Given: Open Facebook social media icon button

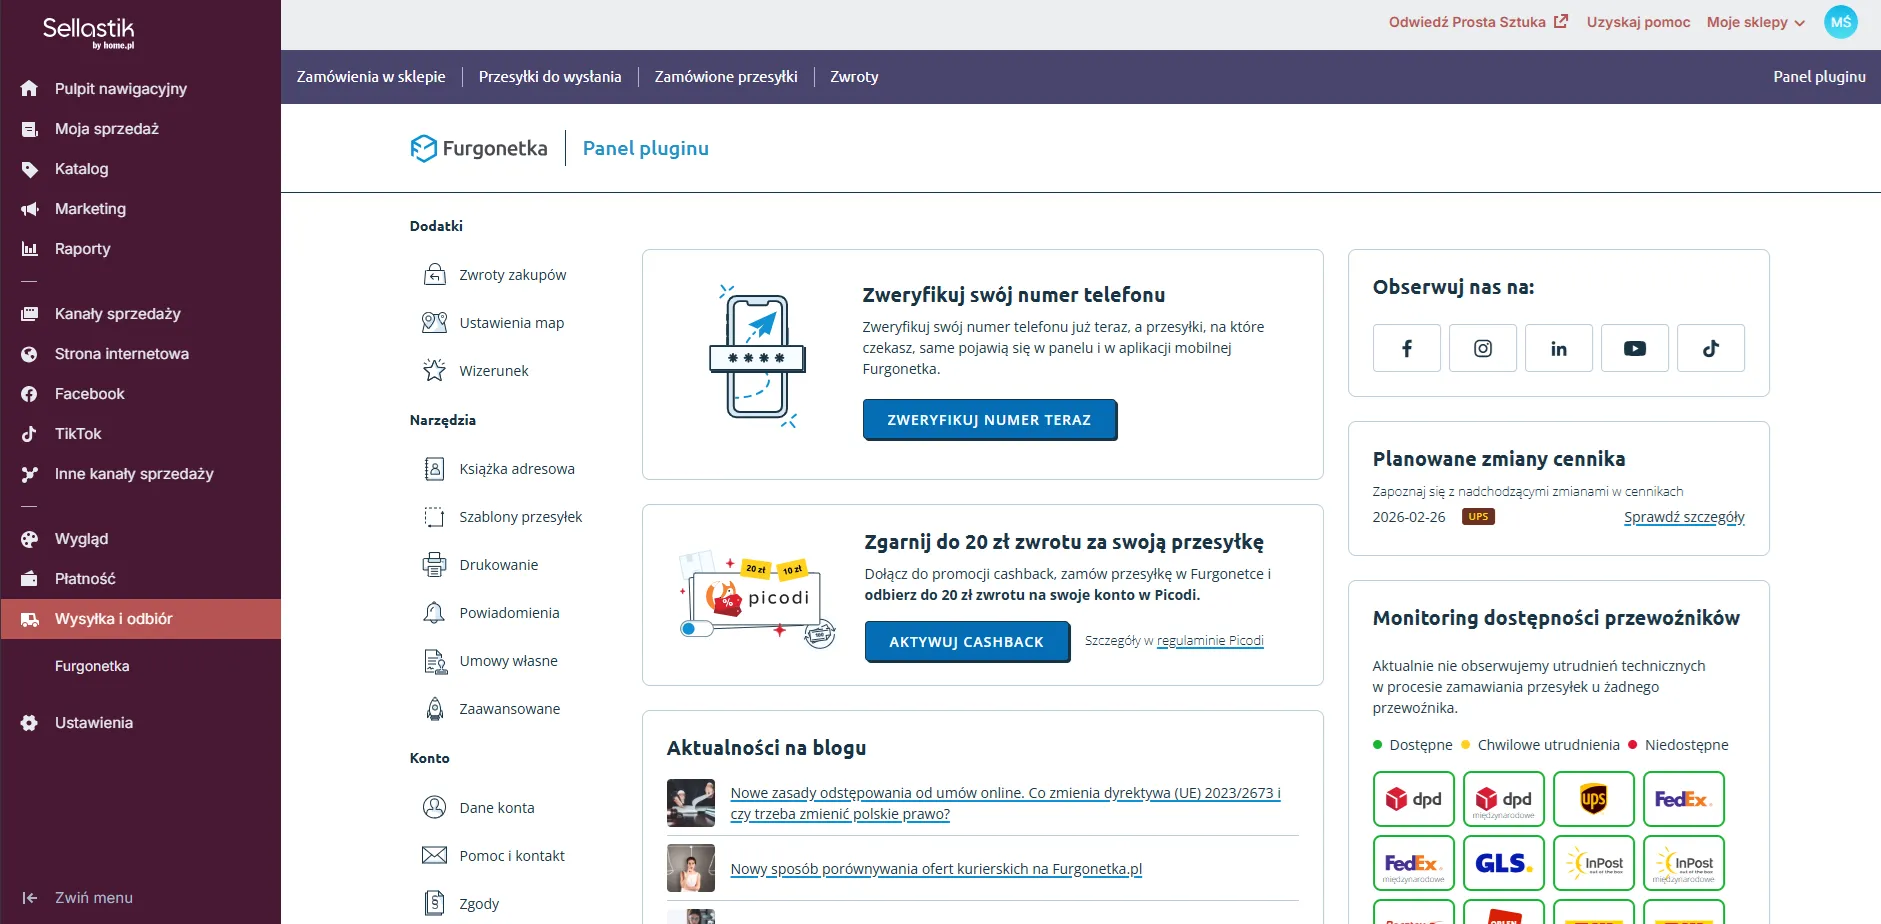Looking at the screenshot, I should 1406,348.
